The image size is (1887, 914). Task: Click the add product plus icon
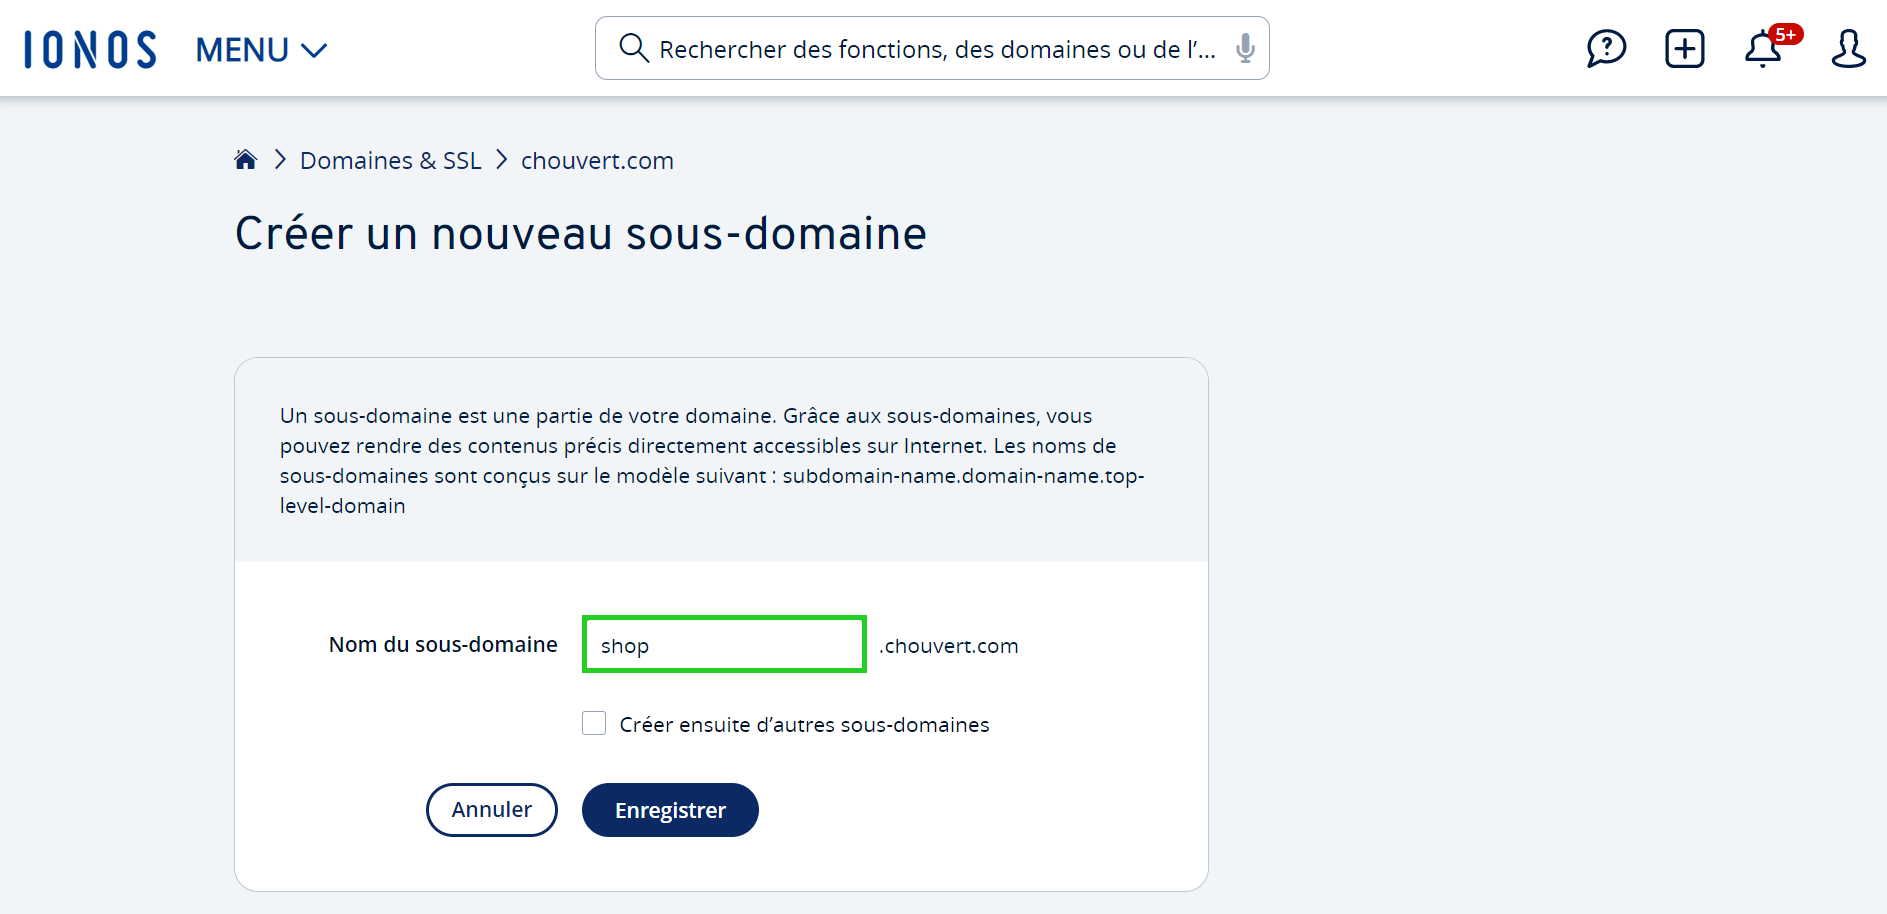pos(1685,48)
